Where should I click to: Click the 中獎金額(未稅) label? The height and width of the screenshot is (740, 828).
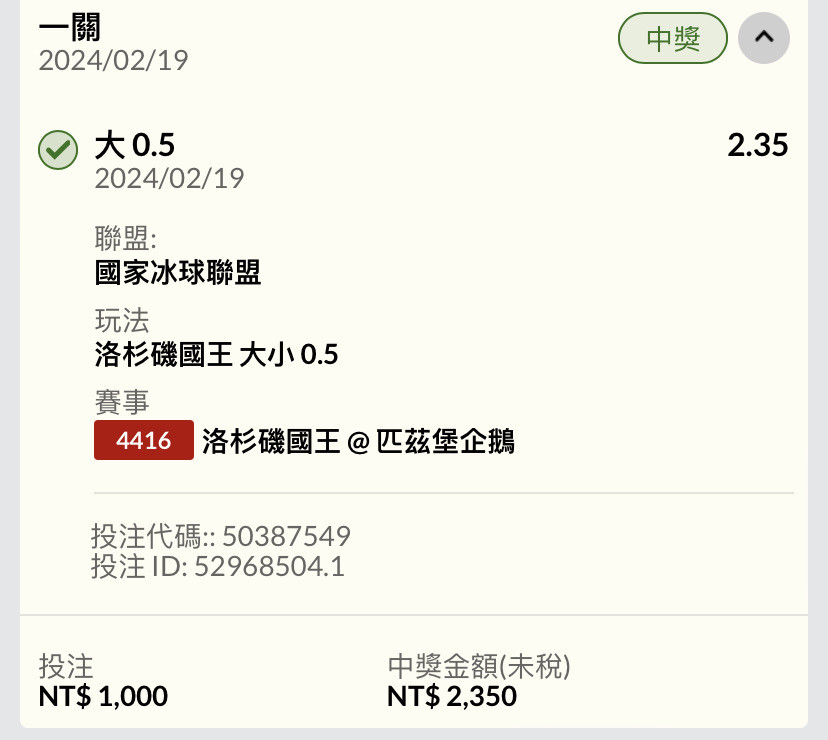[479, 666]
